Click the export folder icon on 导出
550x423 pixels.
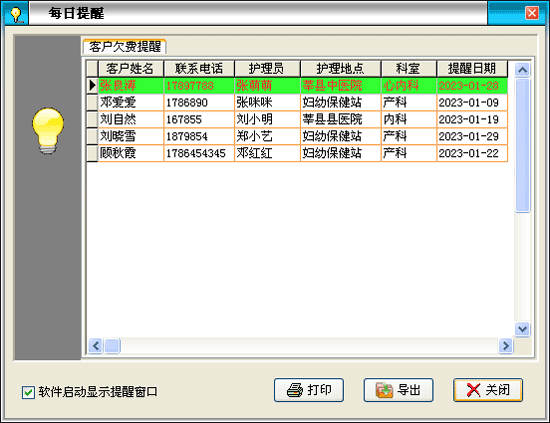click(x=384, y=390)
